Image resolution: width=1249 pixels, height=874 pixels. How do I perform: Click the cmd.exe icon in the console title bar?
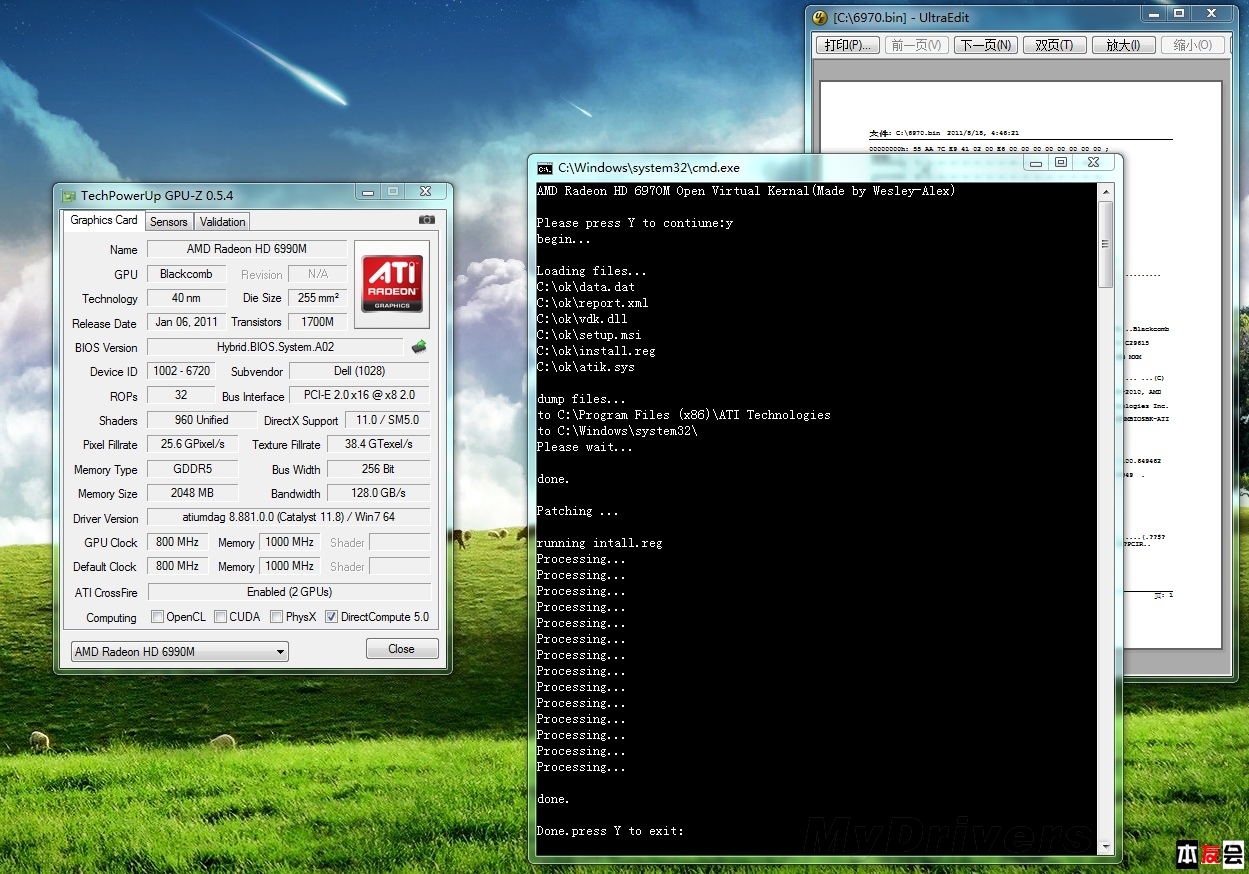[543, 167]
